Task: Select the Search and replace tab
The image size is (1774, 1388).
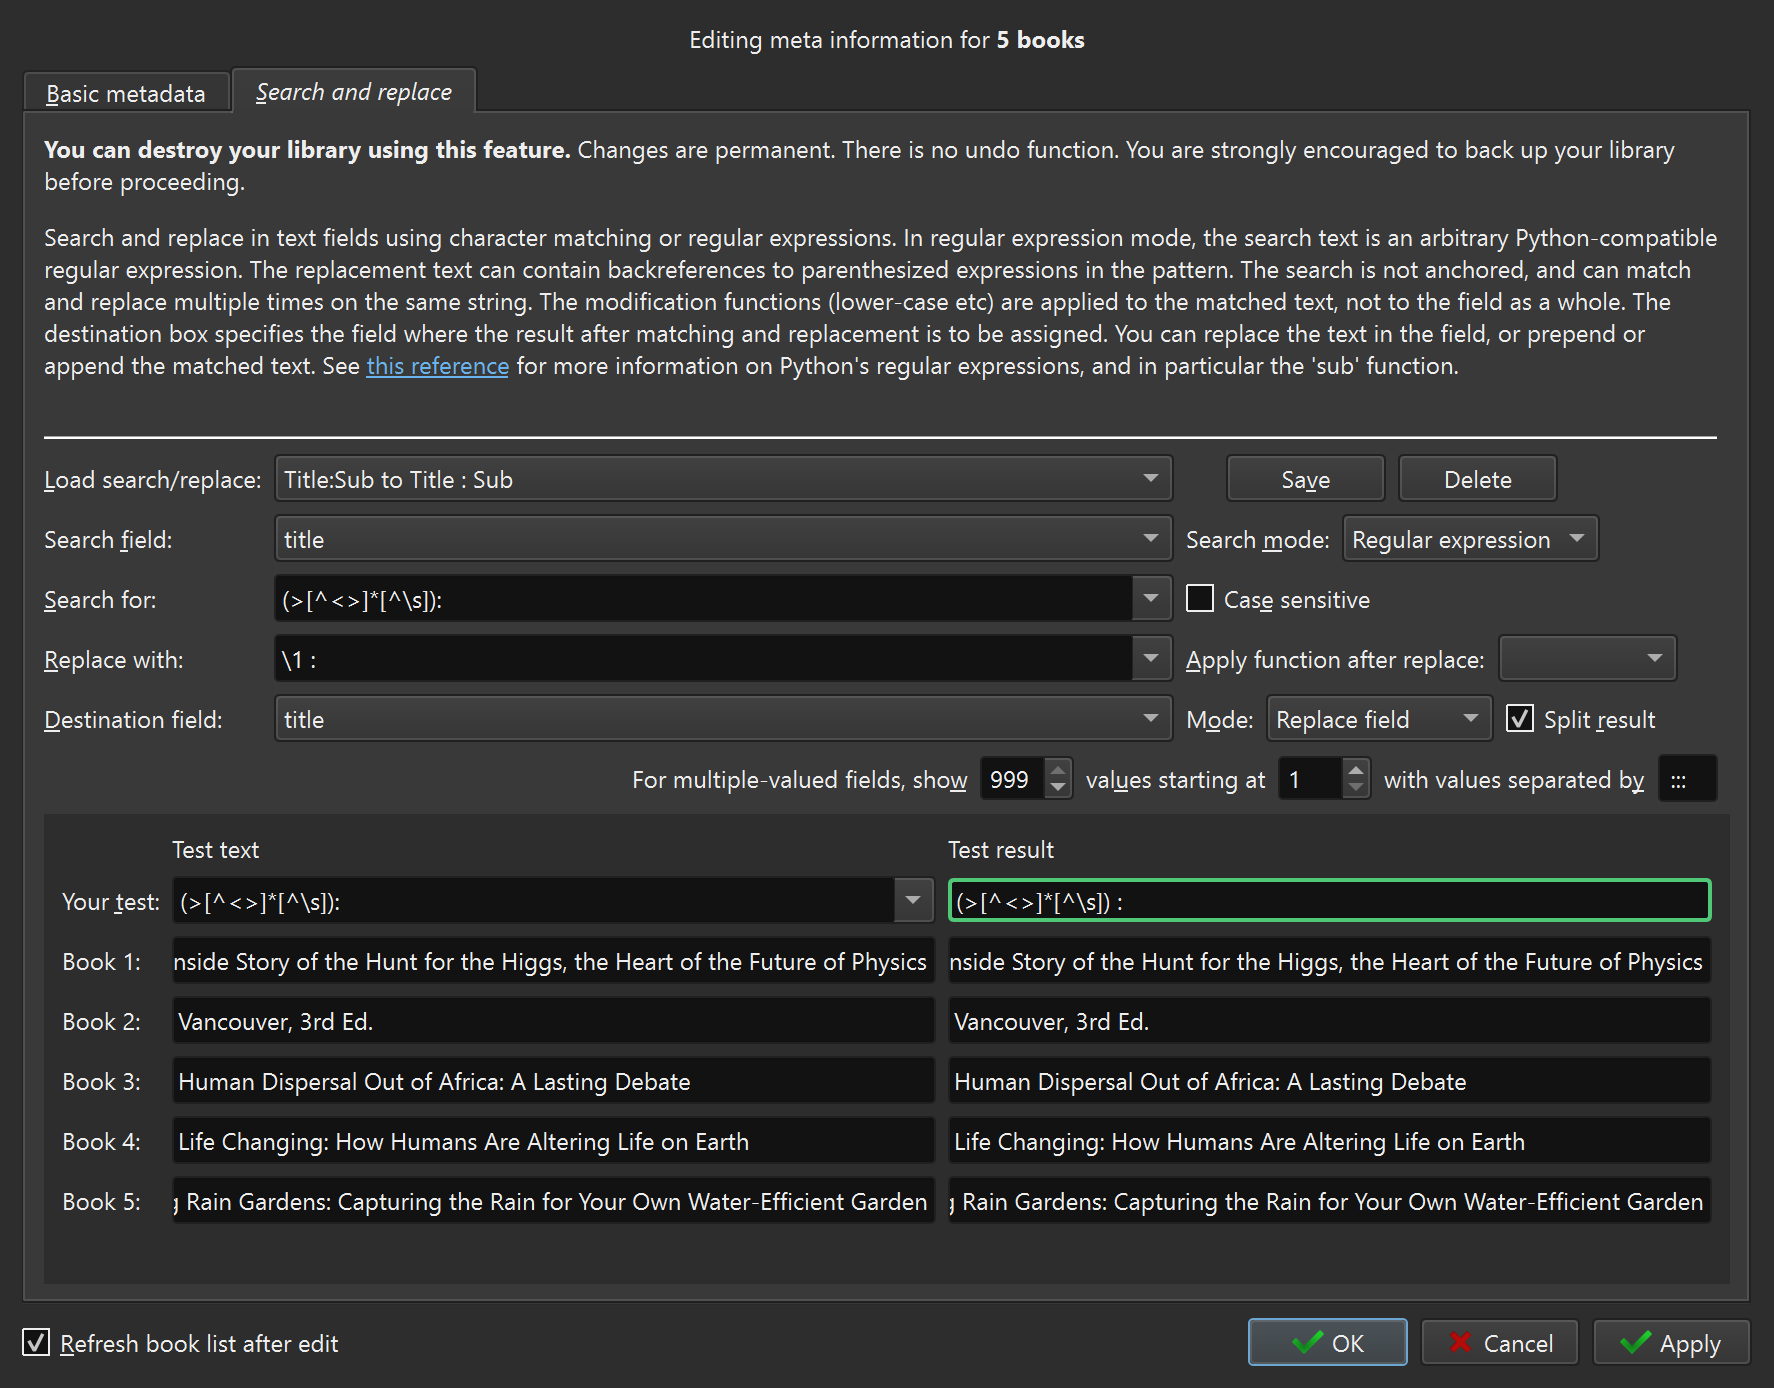Action: point(354,91)
